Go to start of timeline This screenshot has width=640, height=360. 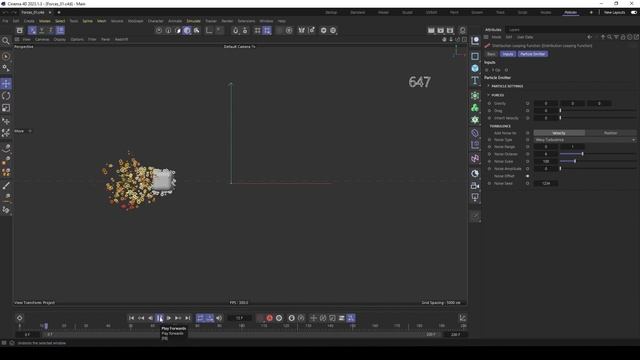(x=131, y=318)
